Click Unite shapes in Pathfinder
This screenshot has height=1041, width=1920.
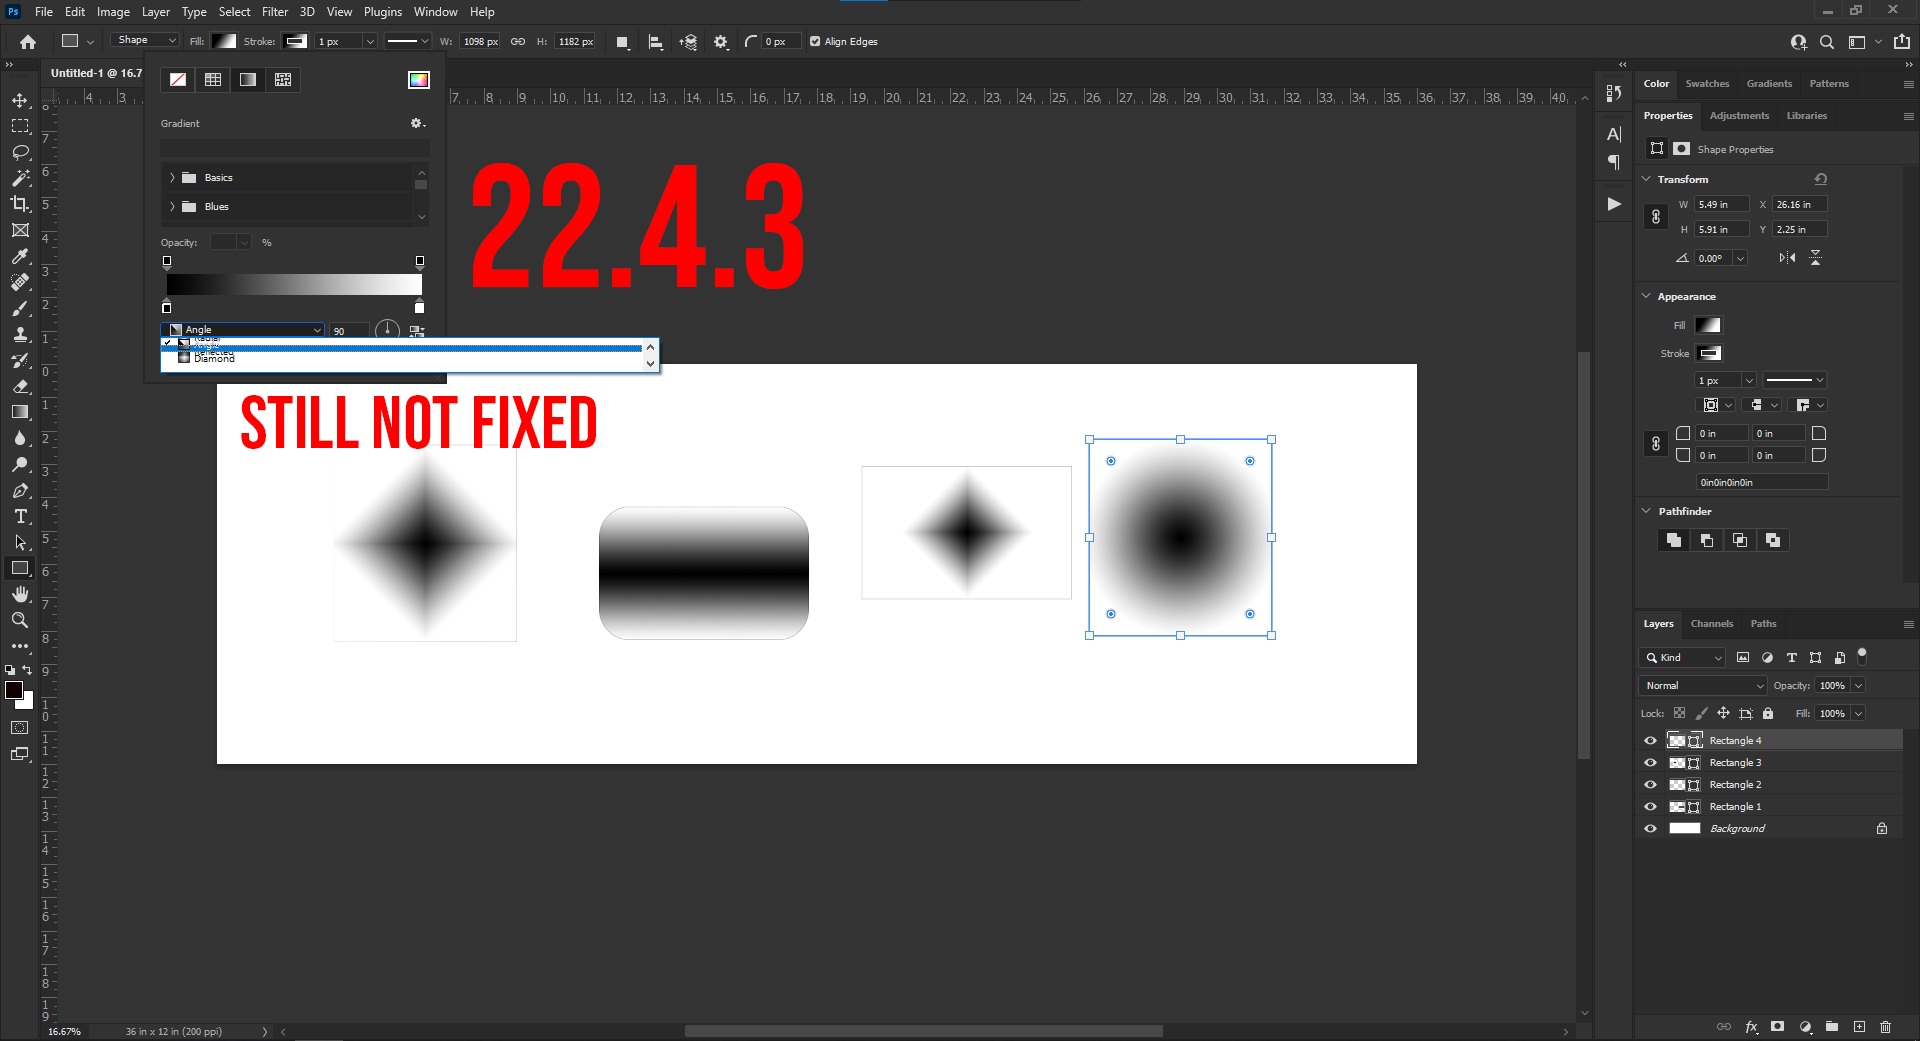[1673, 540]
